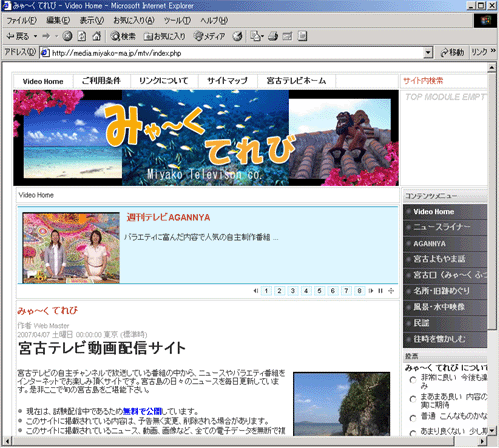Image resolution: width=499 pixels, height=448 pixels.
Task: Select the ご利用条件 navigation tab
Action: [101, 81]
